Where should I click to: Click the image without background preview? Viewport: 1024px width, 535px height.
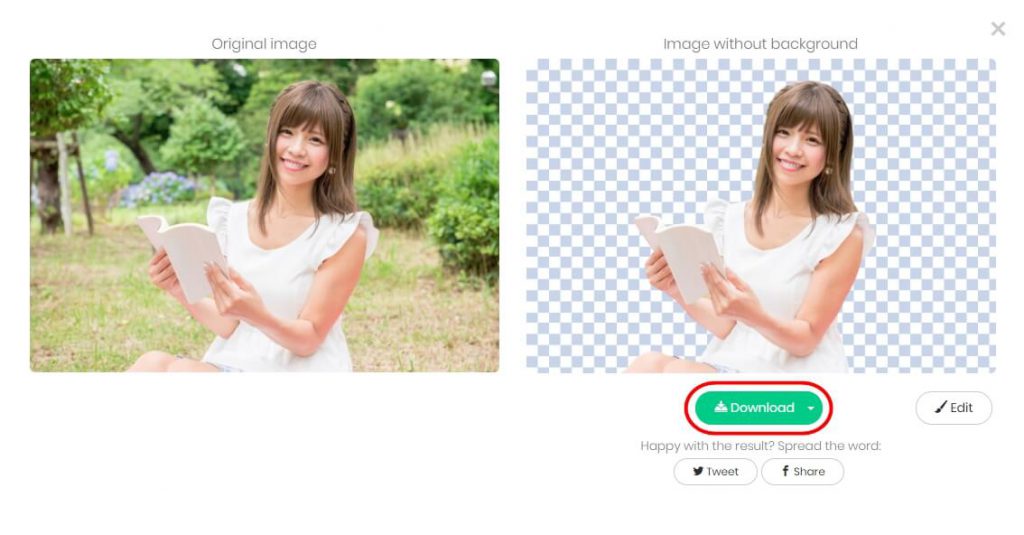tap(761, 216)
